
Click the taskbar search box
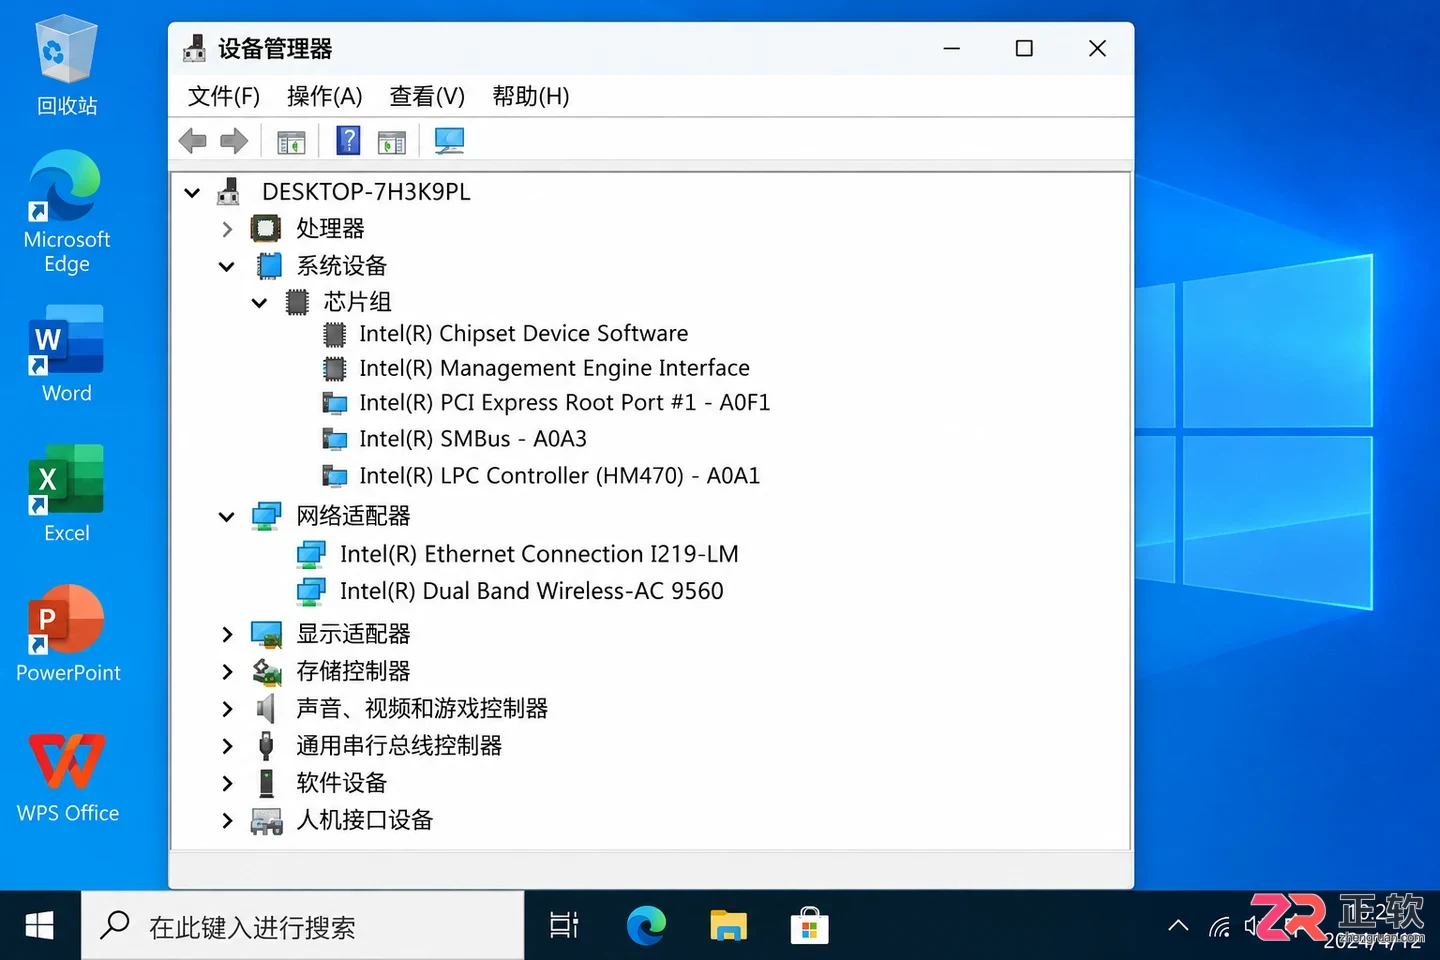pos(302,926)
